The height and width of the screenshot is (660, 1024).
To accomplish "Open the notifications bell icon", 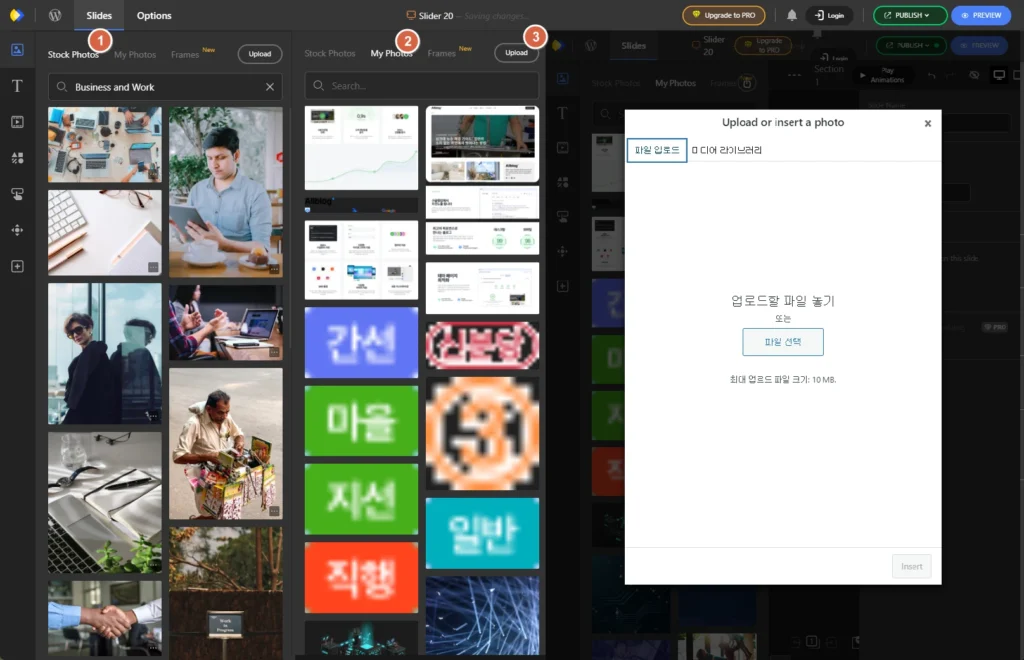I will pos(792,15).
